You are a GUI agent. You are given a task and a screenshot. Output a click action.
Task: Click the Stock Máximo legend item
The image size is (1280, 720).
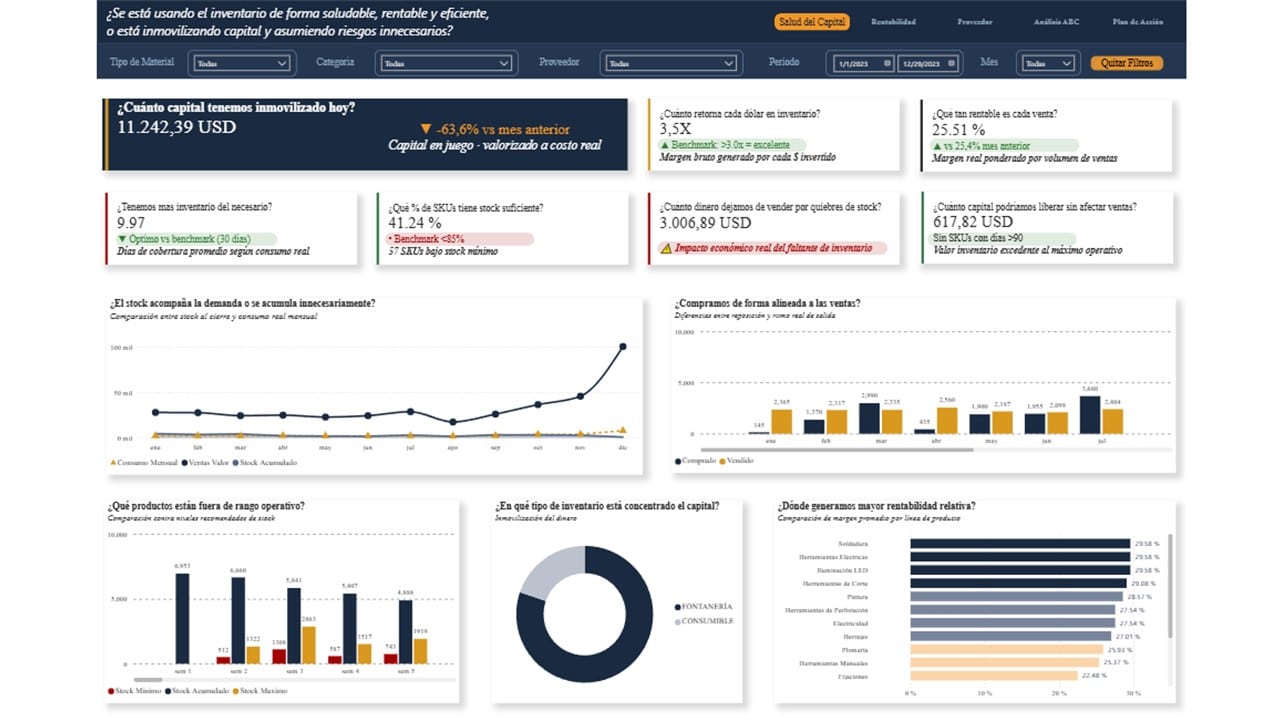tap(259, 691)
